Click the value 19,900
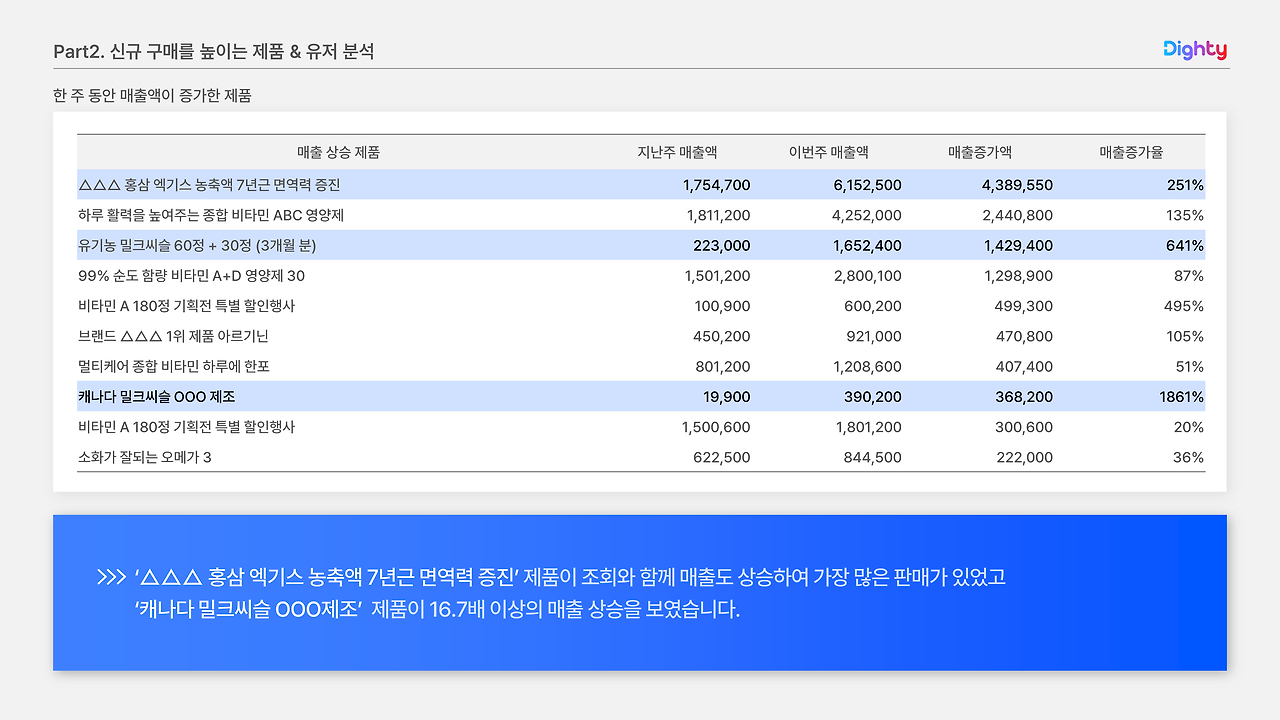This screenshot has height=720, width=1280. 726,396
